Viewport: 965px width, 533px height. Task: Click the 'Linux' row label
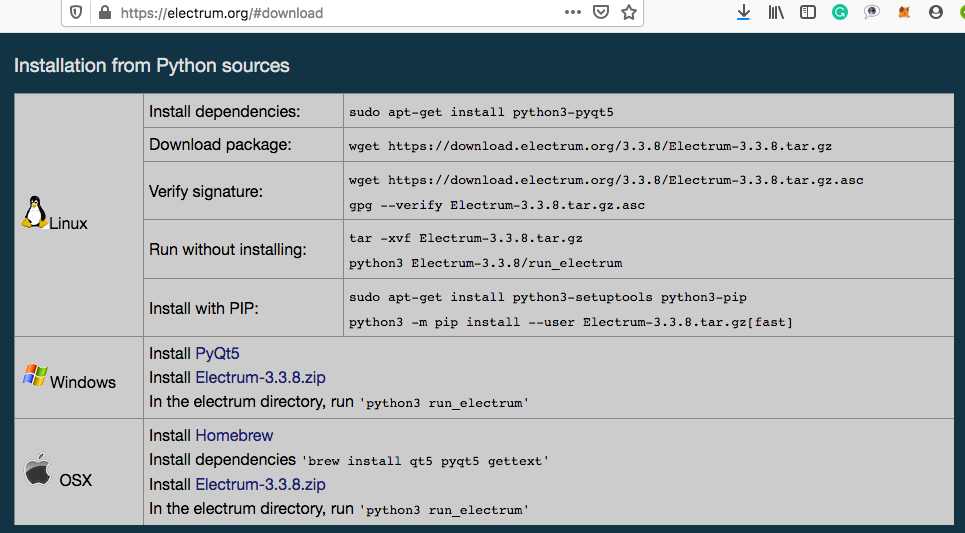68,223
